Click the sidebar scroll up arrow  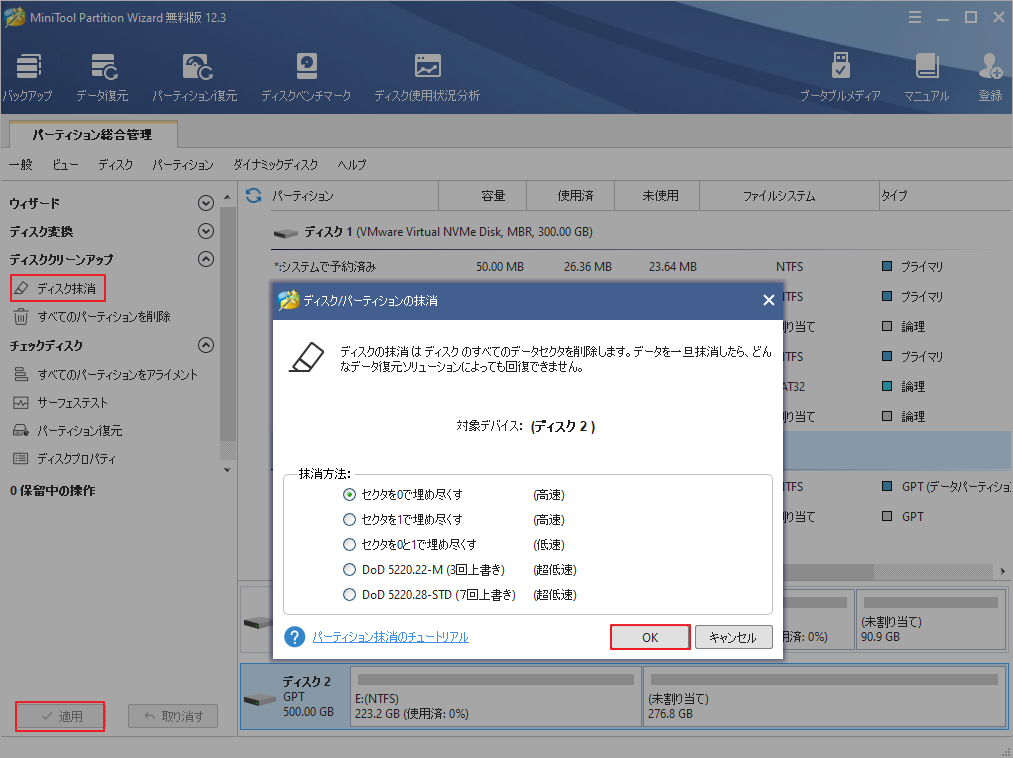[227, 196]
